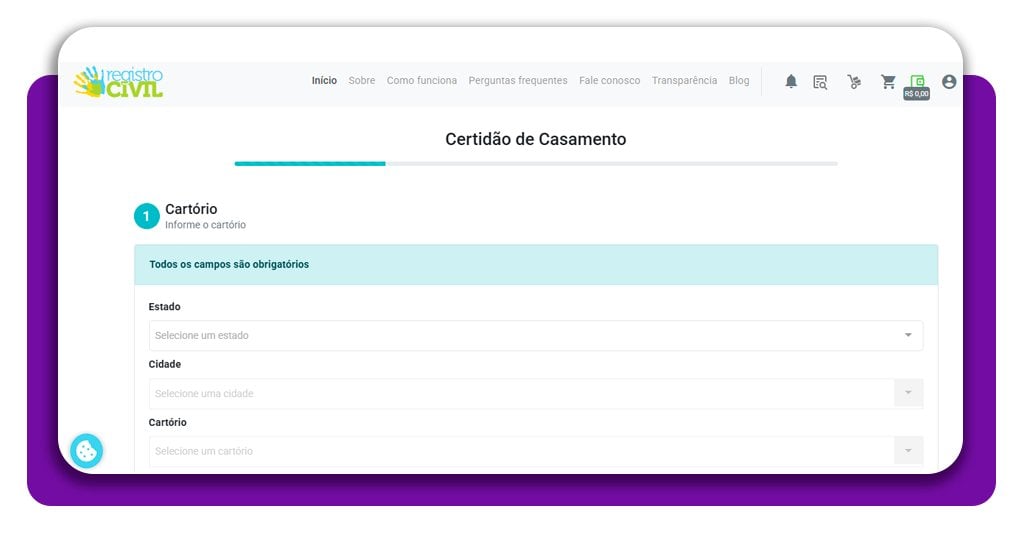
Task: Click the hand truck orders icon
Action: (x=853, y=82)
